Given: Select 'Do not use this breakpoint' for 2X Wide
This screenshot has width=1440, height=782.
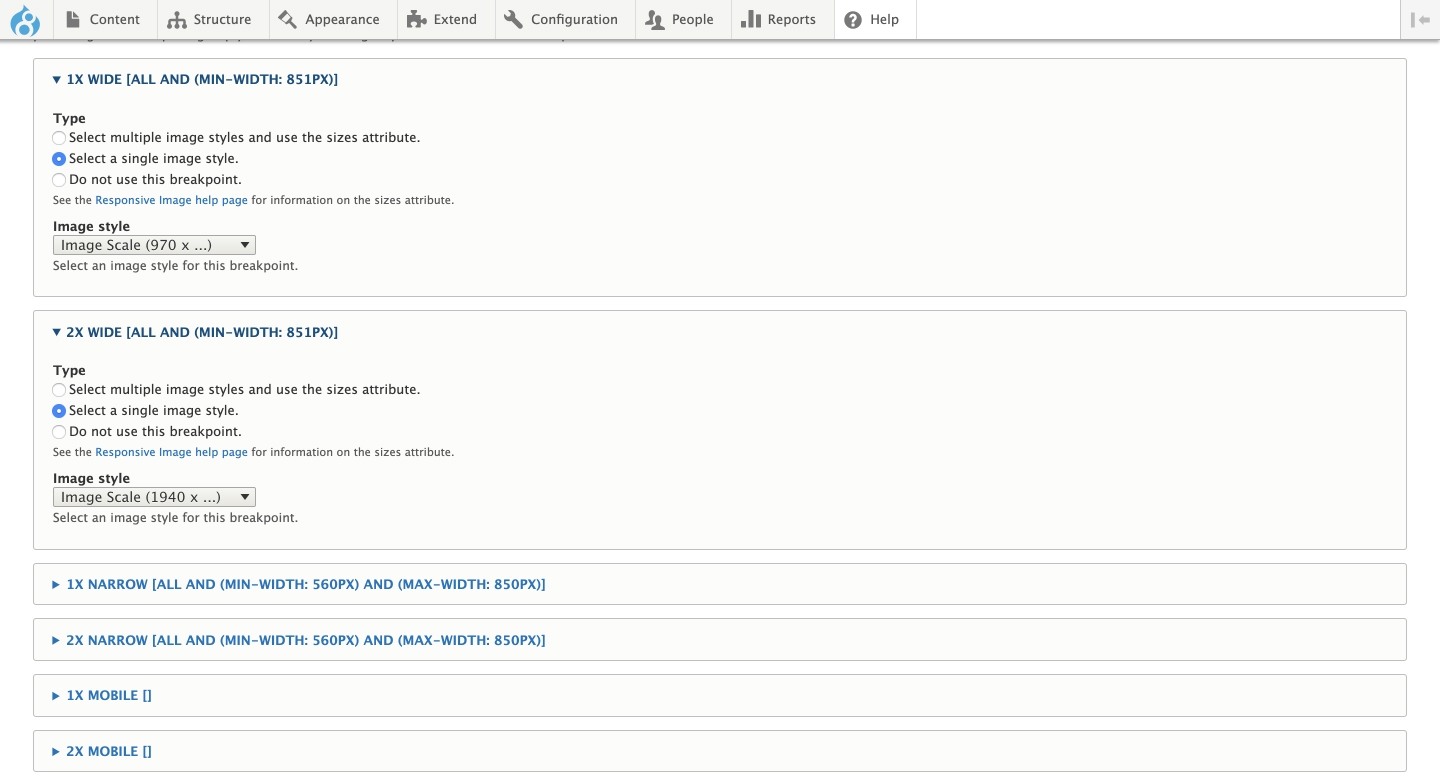Looking at the screenshot, I should (60, 432).
